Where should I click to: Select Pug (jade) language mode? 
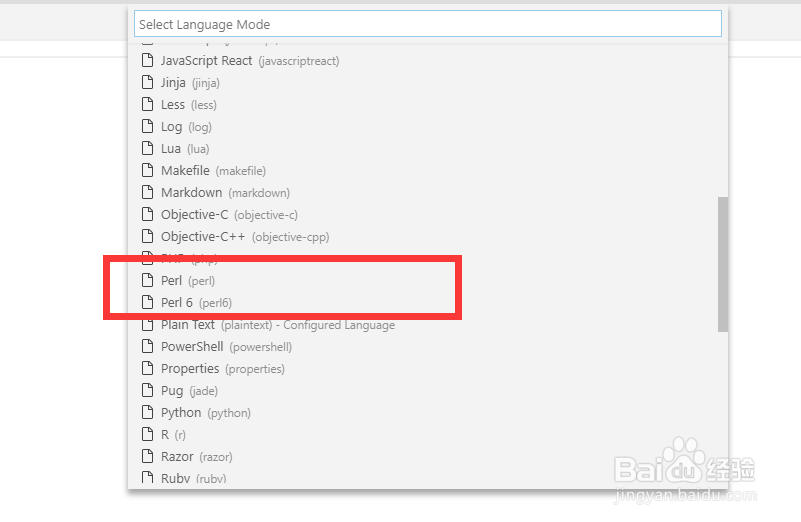pos(428,390)
